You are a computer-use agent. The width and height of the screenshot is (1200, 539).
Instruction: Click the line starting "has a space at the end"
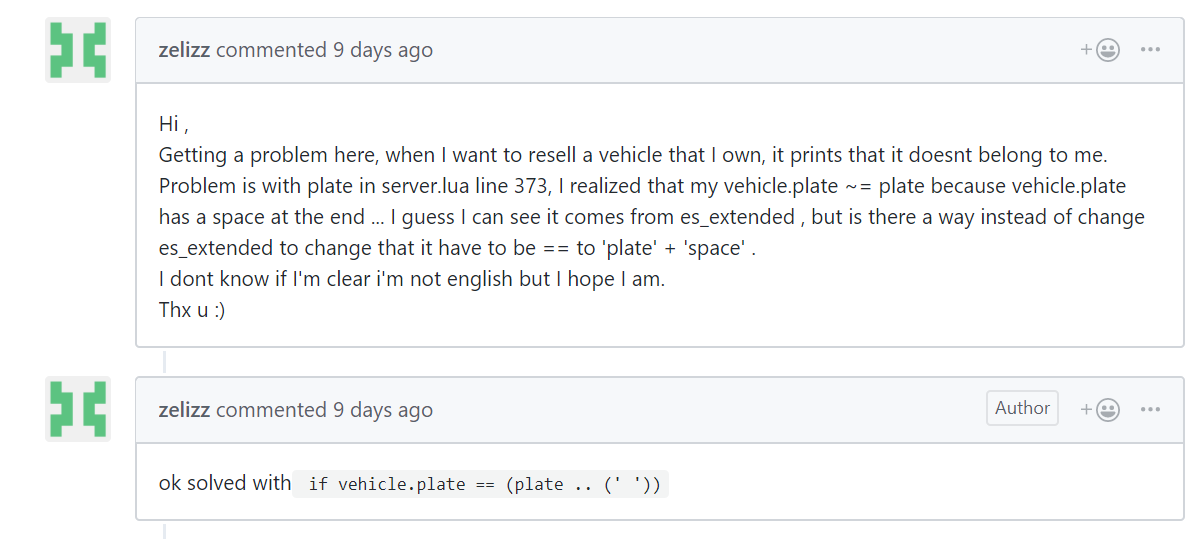[651, 218]
